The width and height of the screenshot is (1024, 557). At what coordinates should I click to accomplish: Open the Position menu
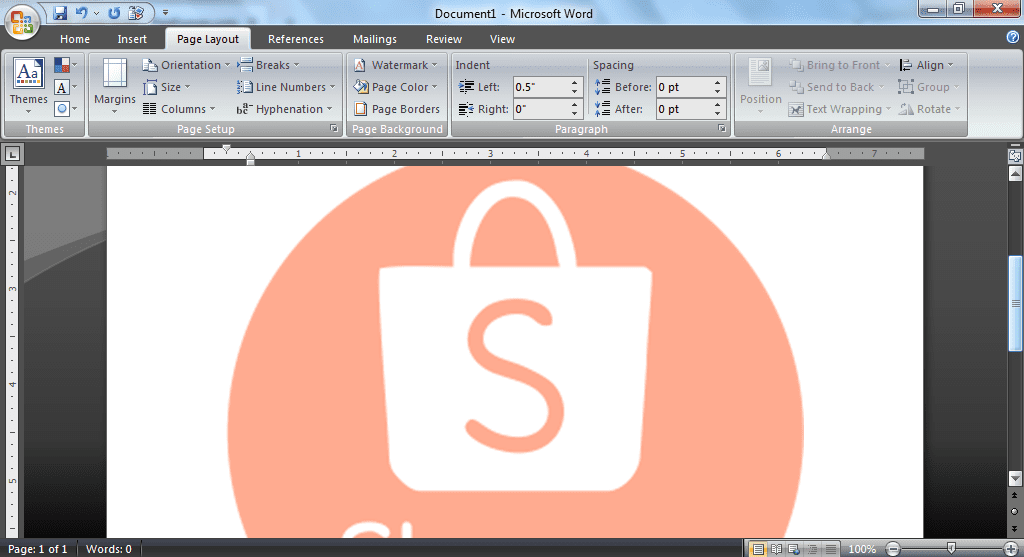[x=760, y=86]
